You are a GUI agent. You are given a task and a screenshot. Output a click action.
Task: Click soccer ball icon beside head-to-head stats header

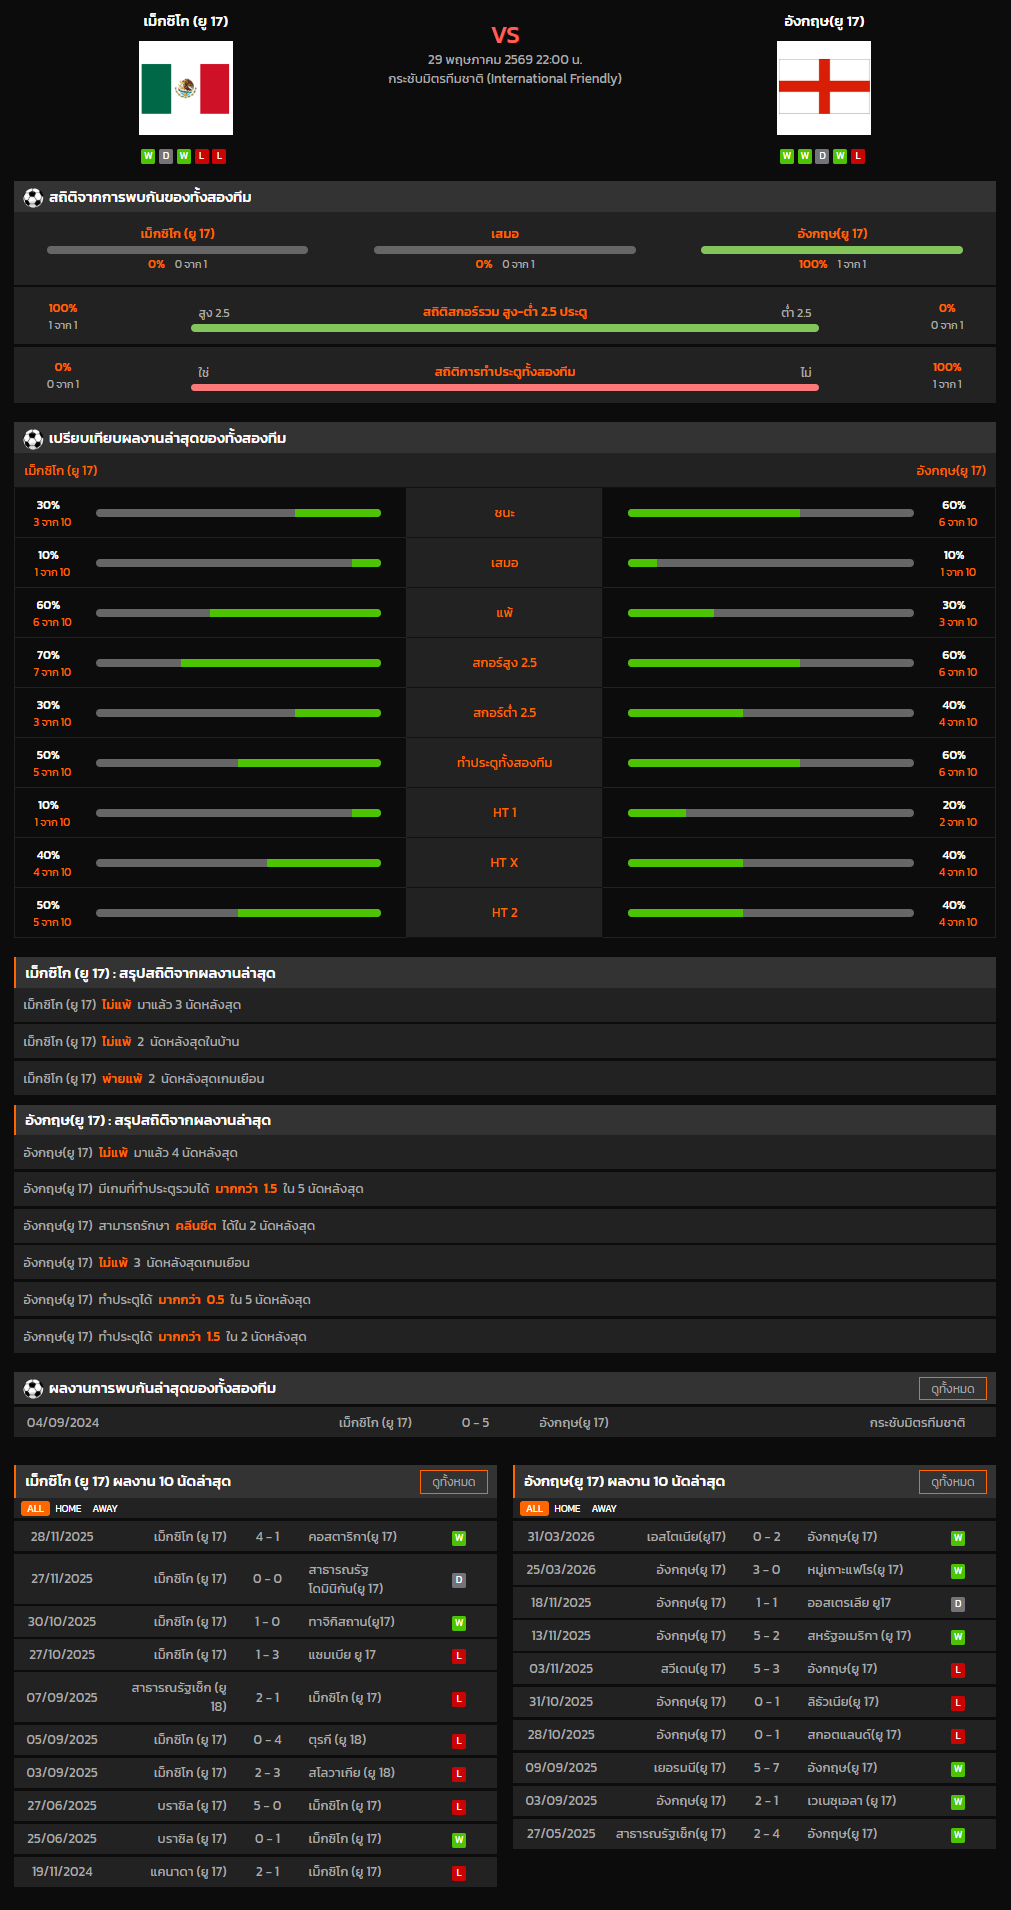pos(33,197)
